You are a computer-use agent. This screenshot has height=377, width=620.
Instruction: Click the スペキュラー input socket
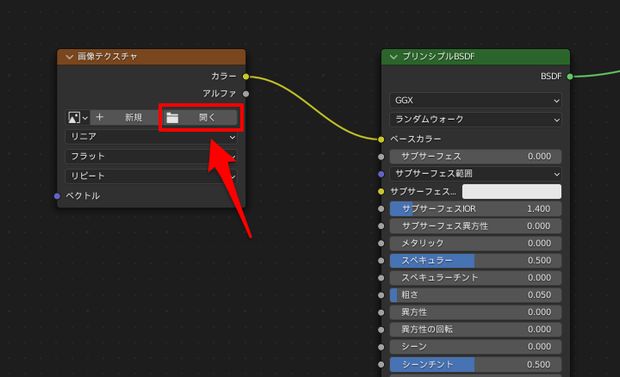[381, 261]
